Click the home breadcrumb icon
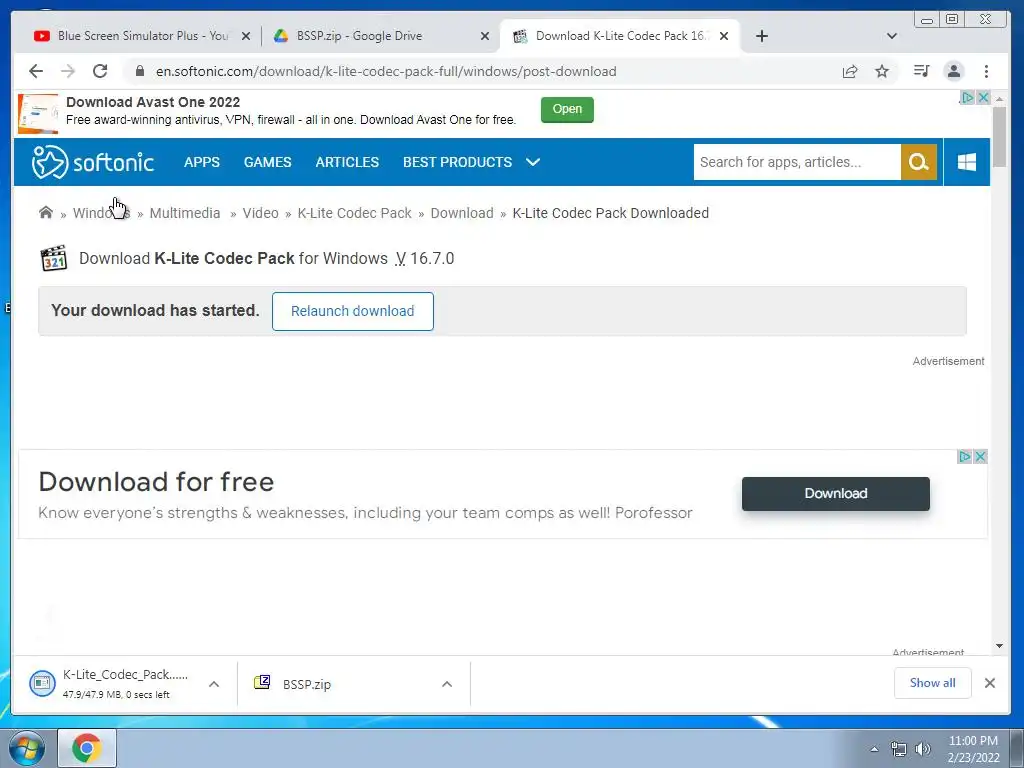Image resolution: width=1024 pixels, height=768 pixels. coord(46,212)
